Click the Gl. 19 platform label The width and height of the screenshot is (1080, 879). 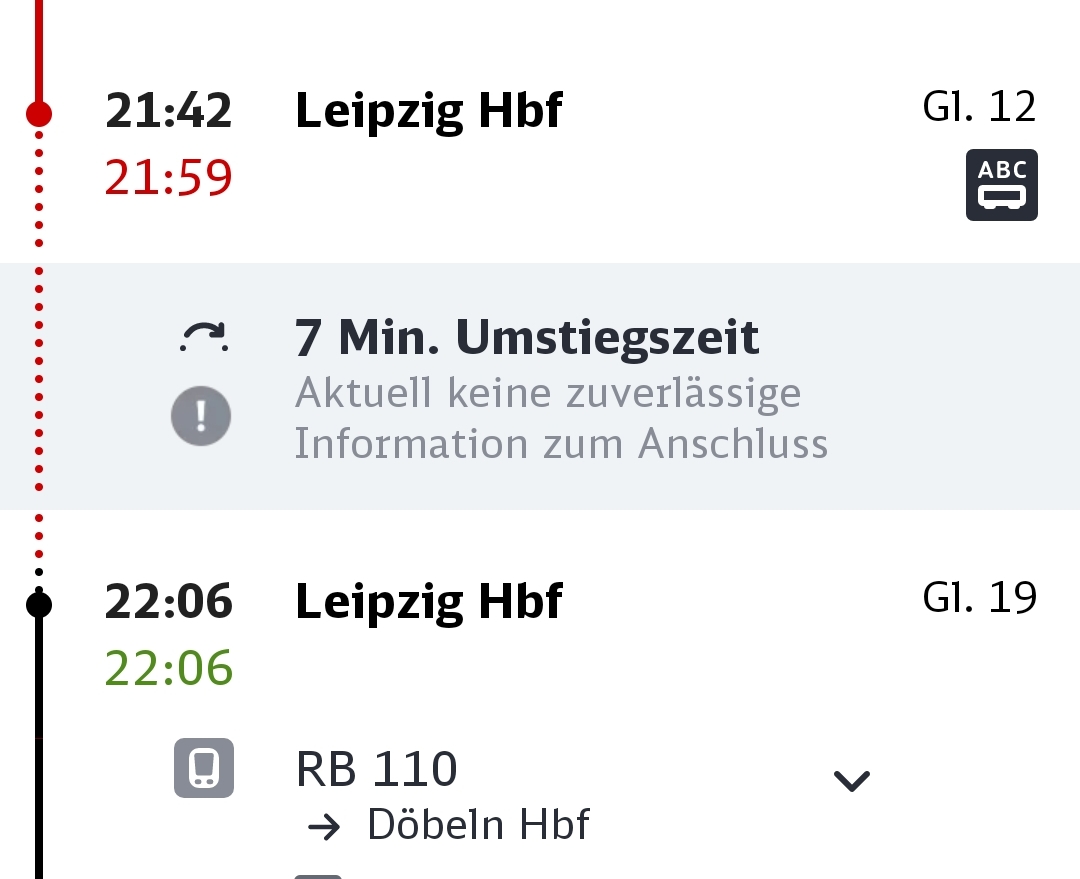[979, 597]
